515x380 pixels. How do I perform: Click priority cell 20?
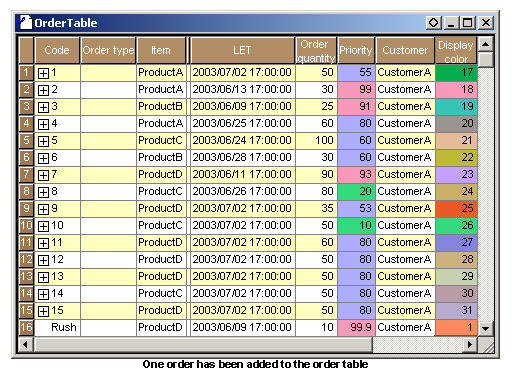click(356, 191)
